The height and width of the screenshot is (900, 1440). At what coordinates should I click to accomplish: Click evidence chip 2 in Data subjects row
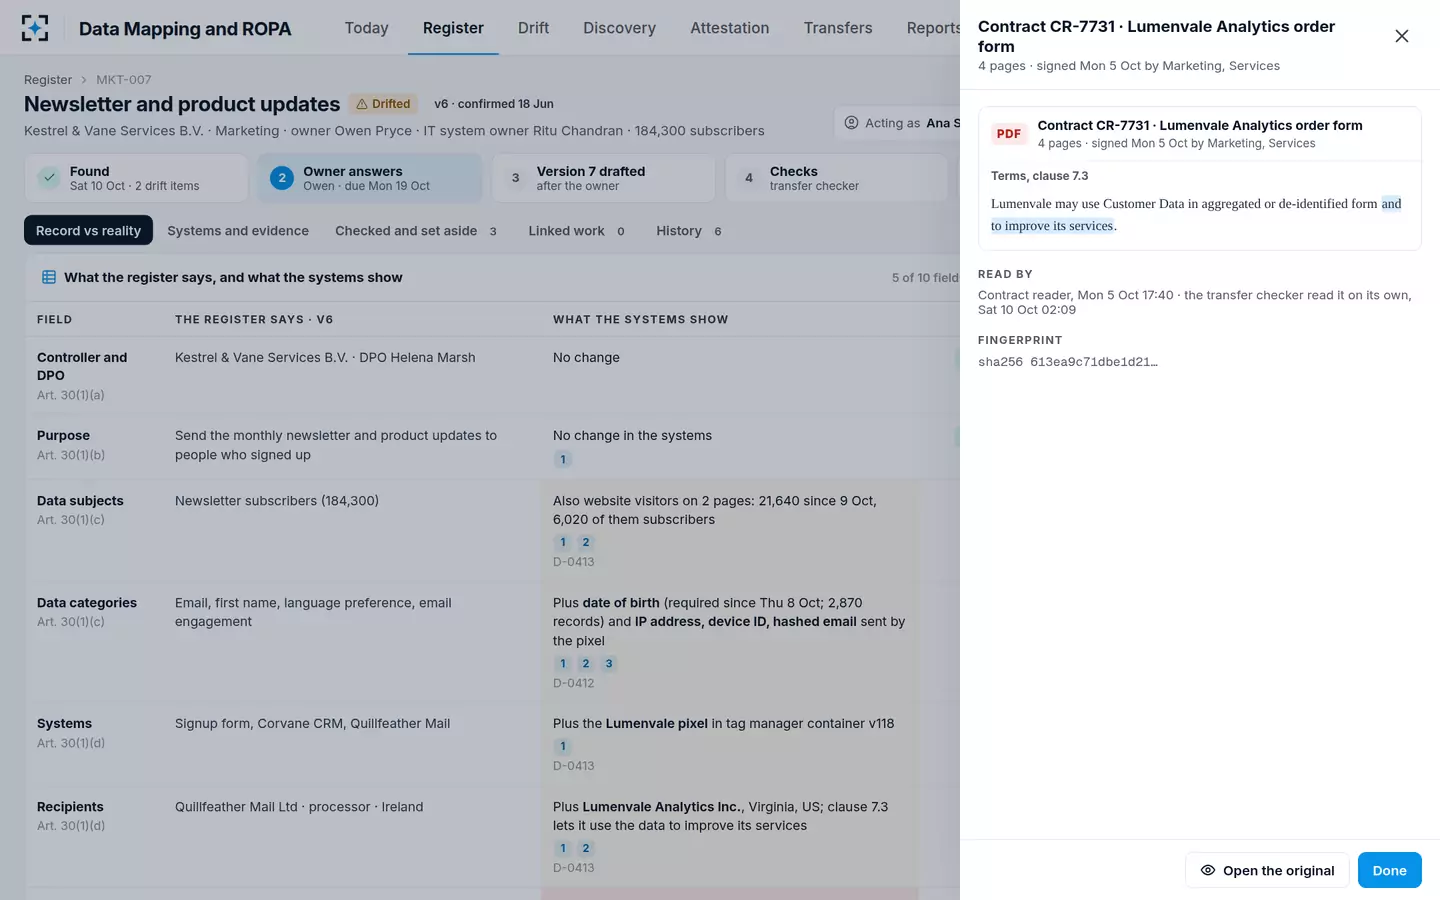point(586,542)
